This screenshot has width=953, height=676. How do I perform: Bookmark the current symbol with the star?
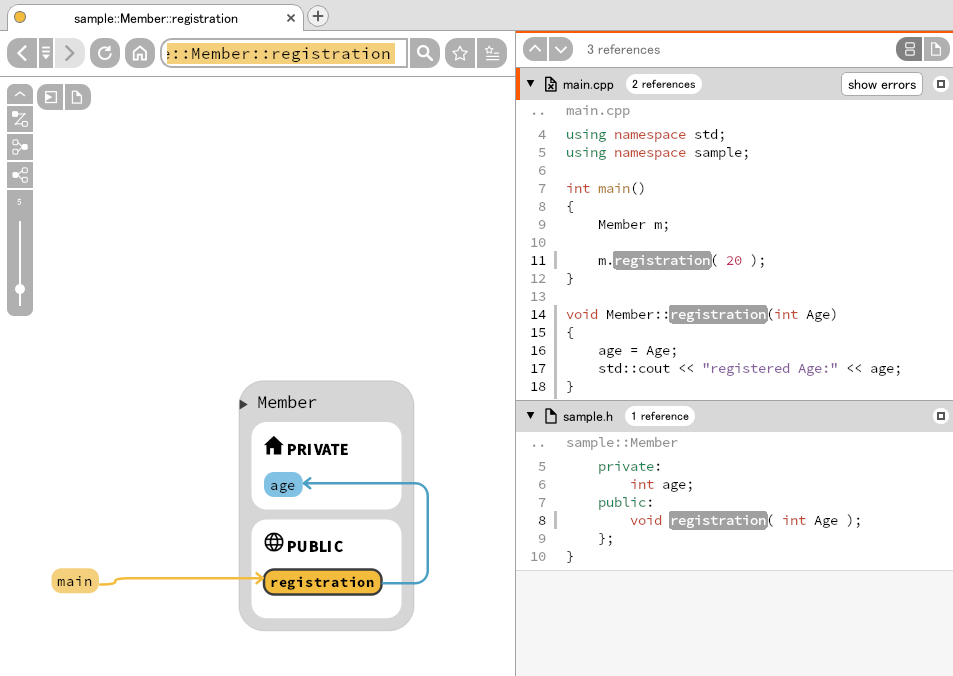(x=459, y=54)
